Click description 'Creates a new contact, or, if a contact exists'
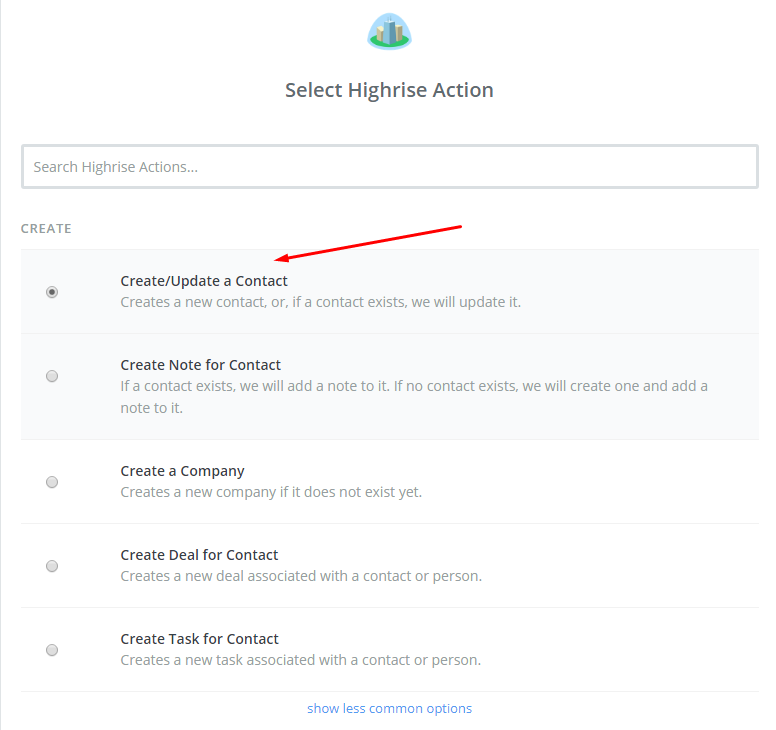 click(x=321, y=302)
